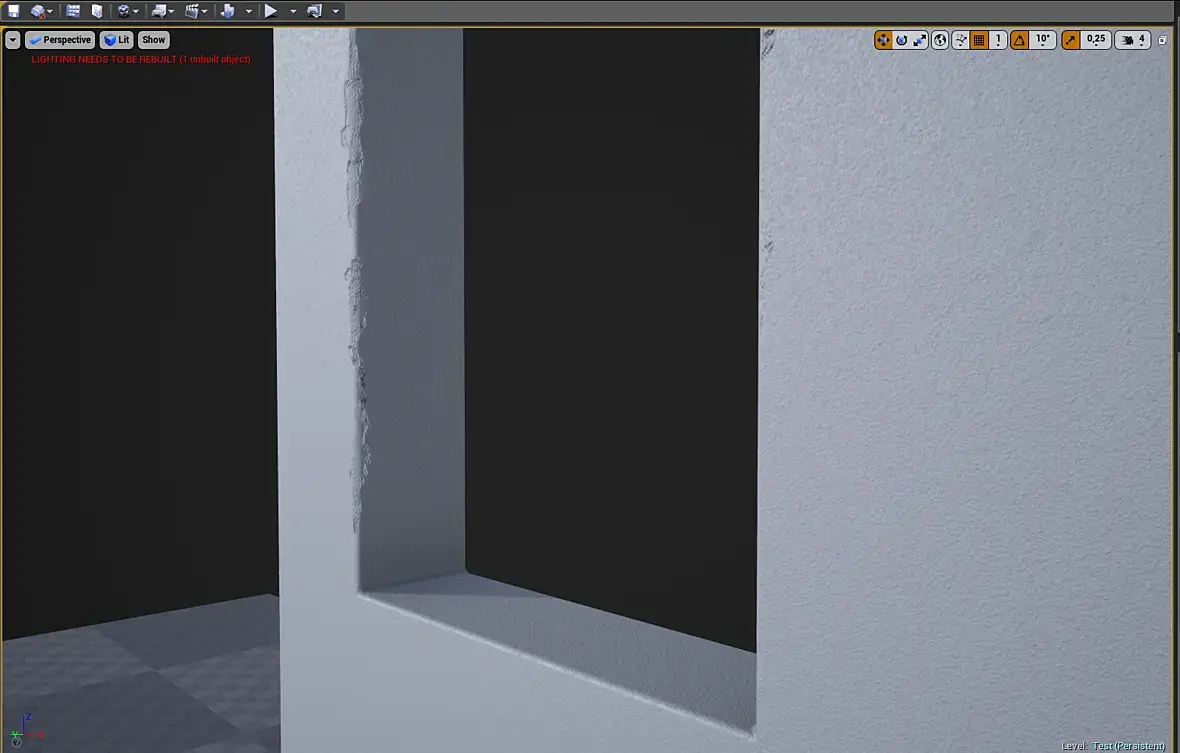
Task: Open the Build options dropdown arrow
Action: 249,11
